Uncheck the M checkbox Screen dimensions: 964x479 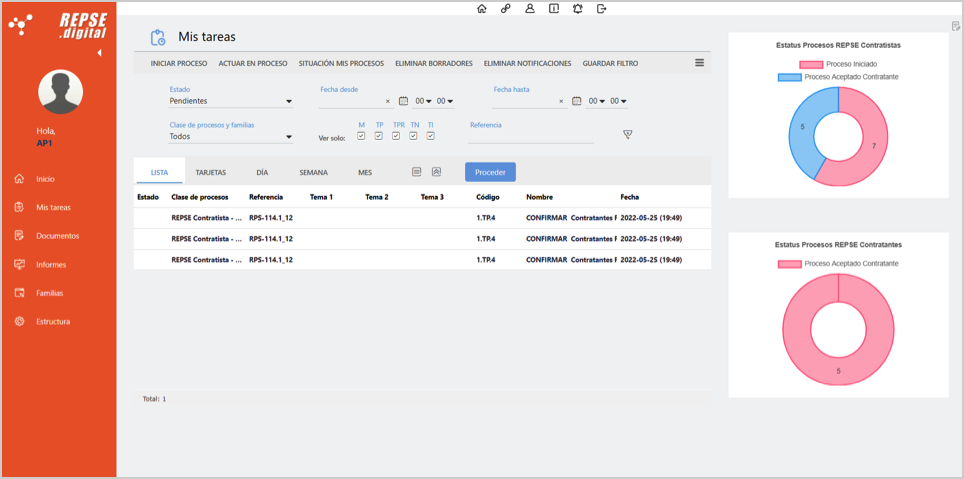click(x=362, y=136)
